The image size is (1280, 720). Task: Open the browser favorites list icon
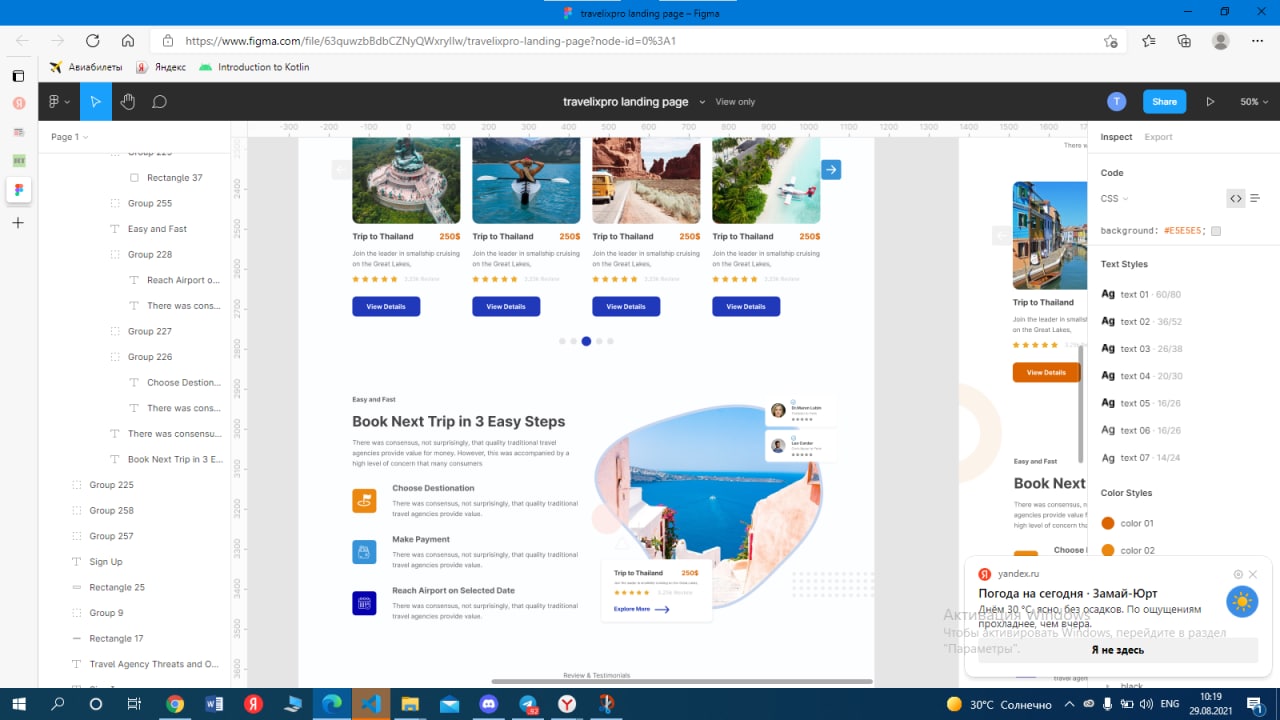[x=1148, y=41]
